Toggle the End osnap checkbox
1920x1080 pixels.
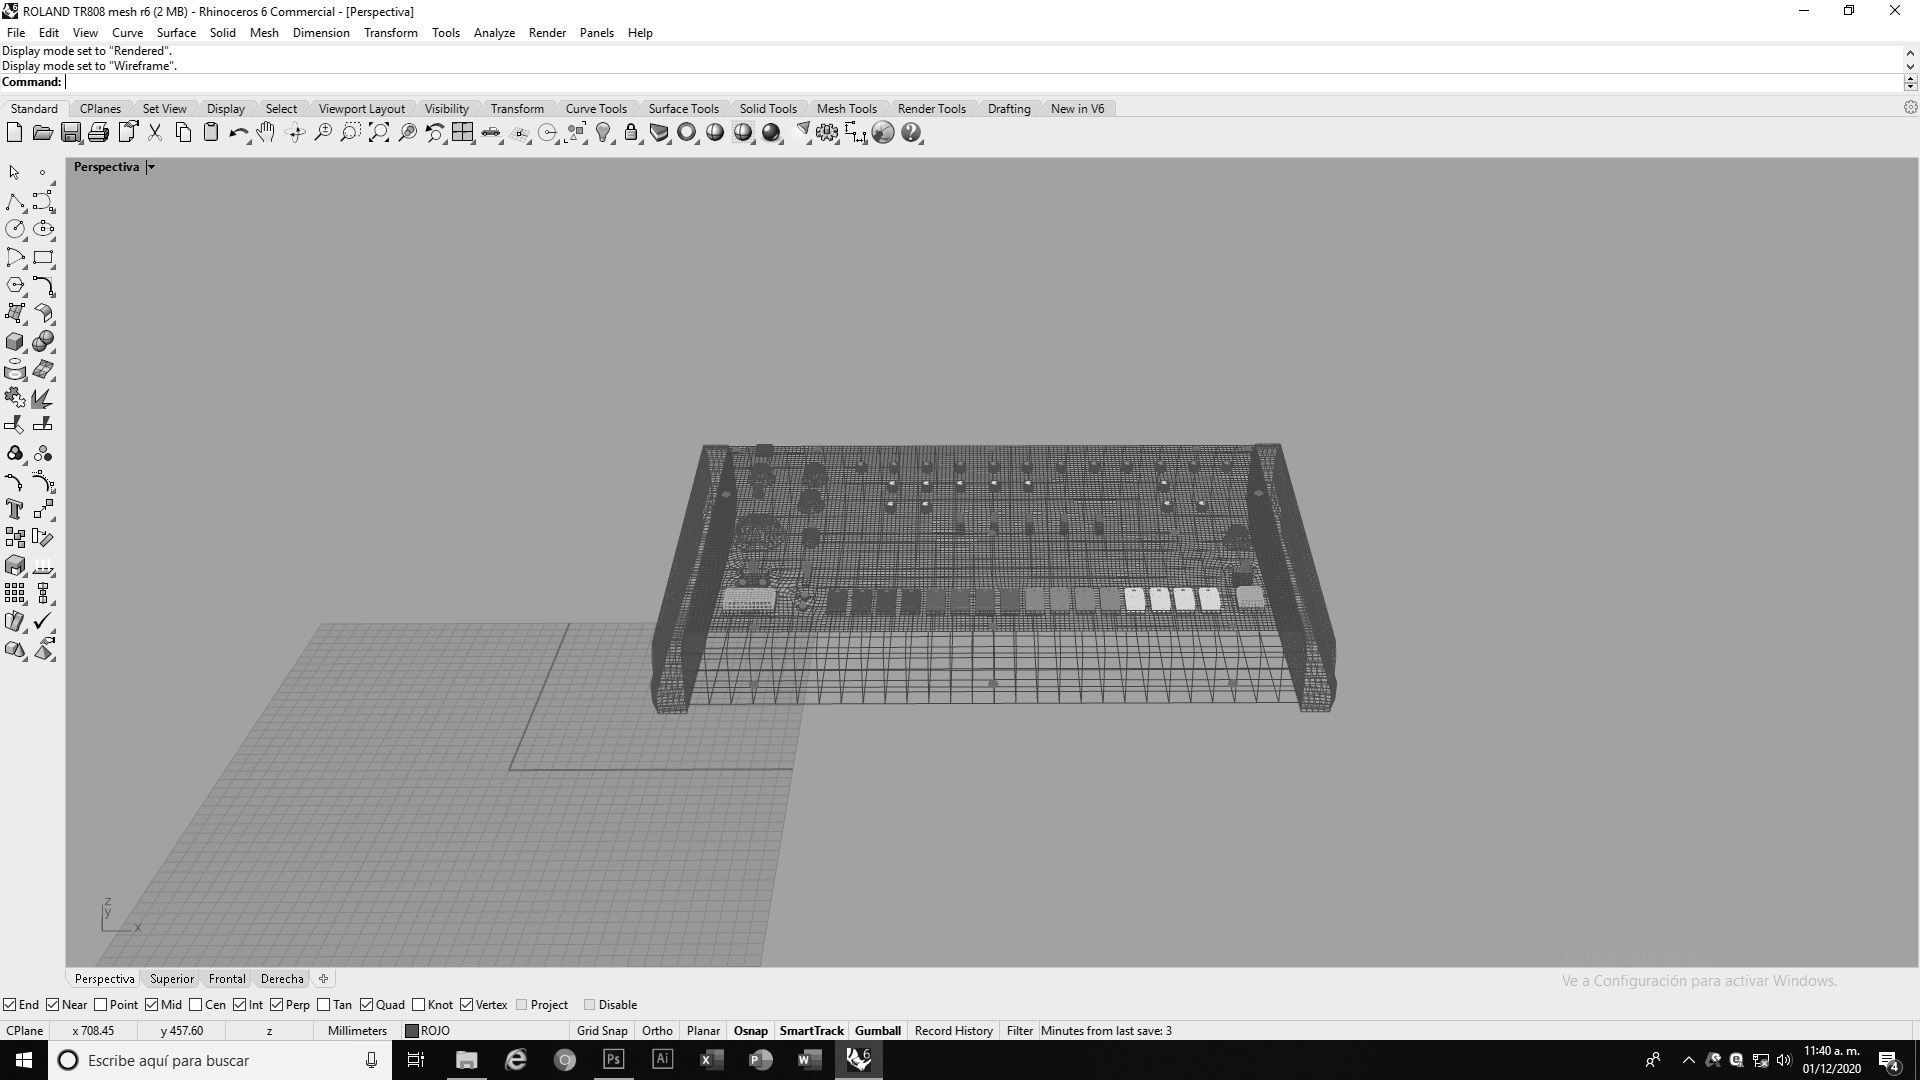pos(9,1005)
